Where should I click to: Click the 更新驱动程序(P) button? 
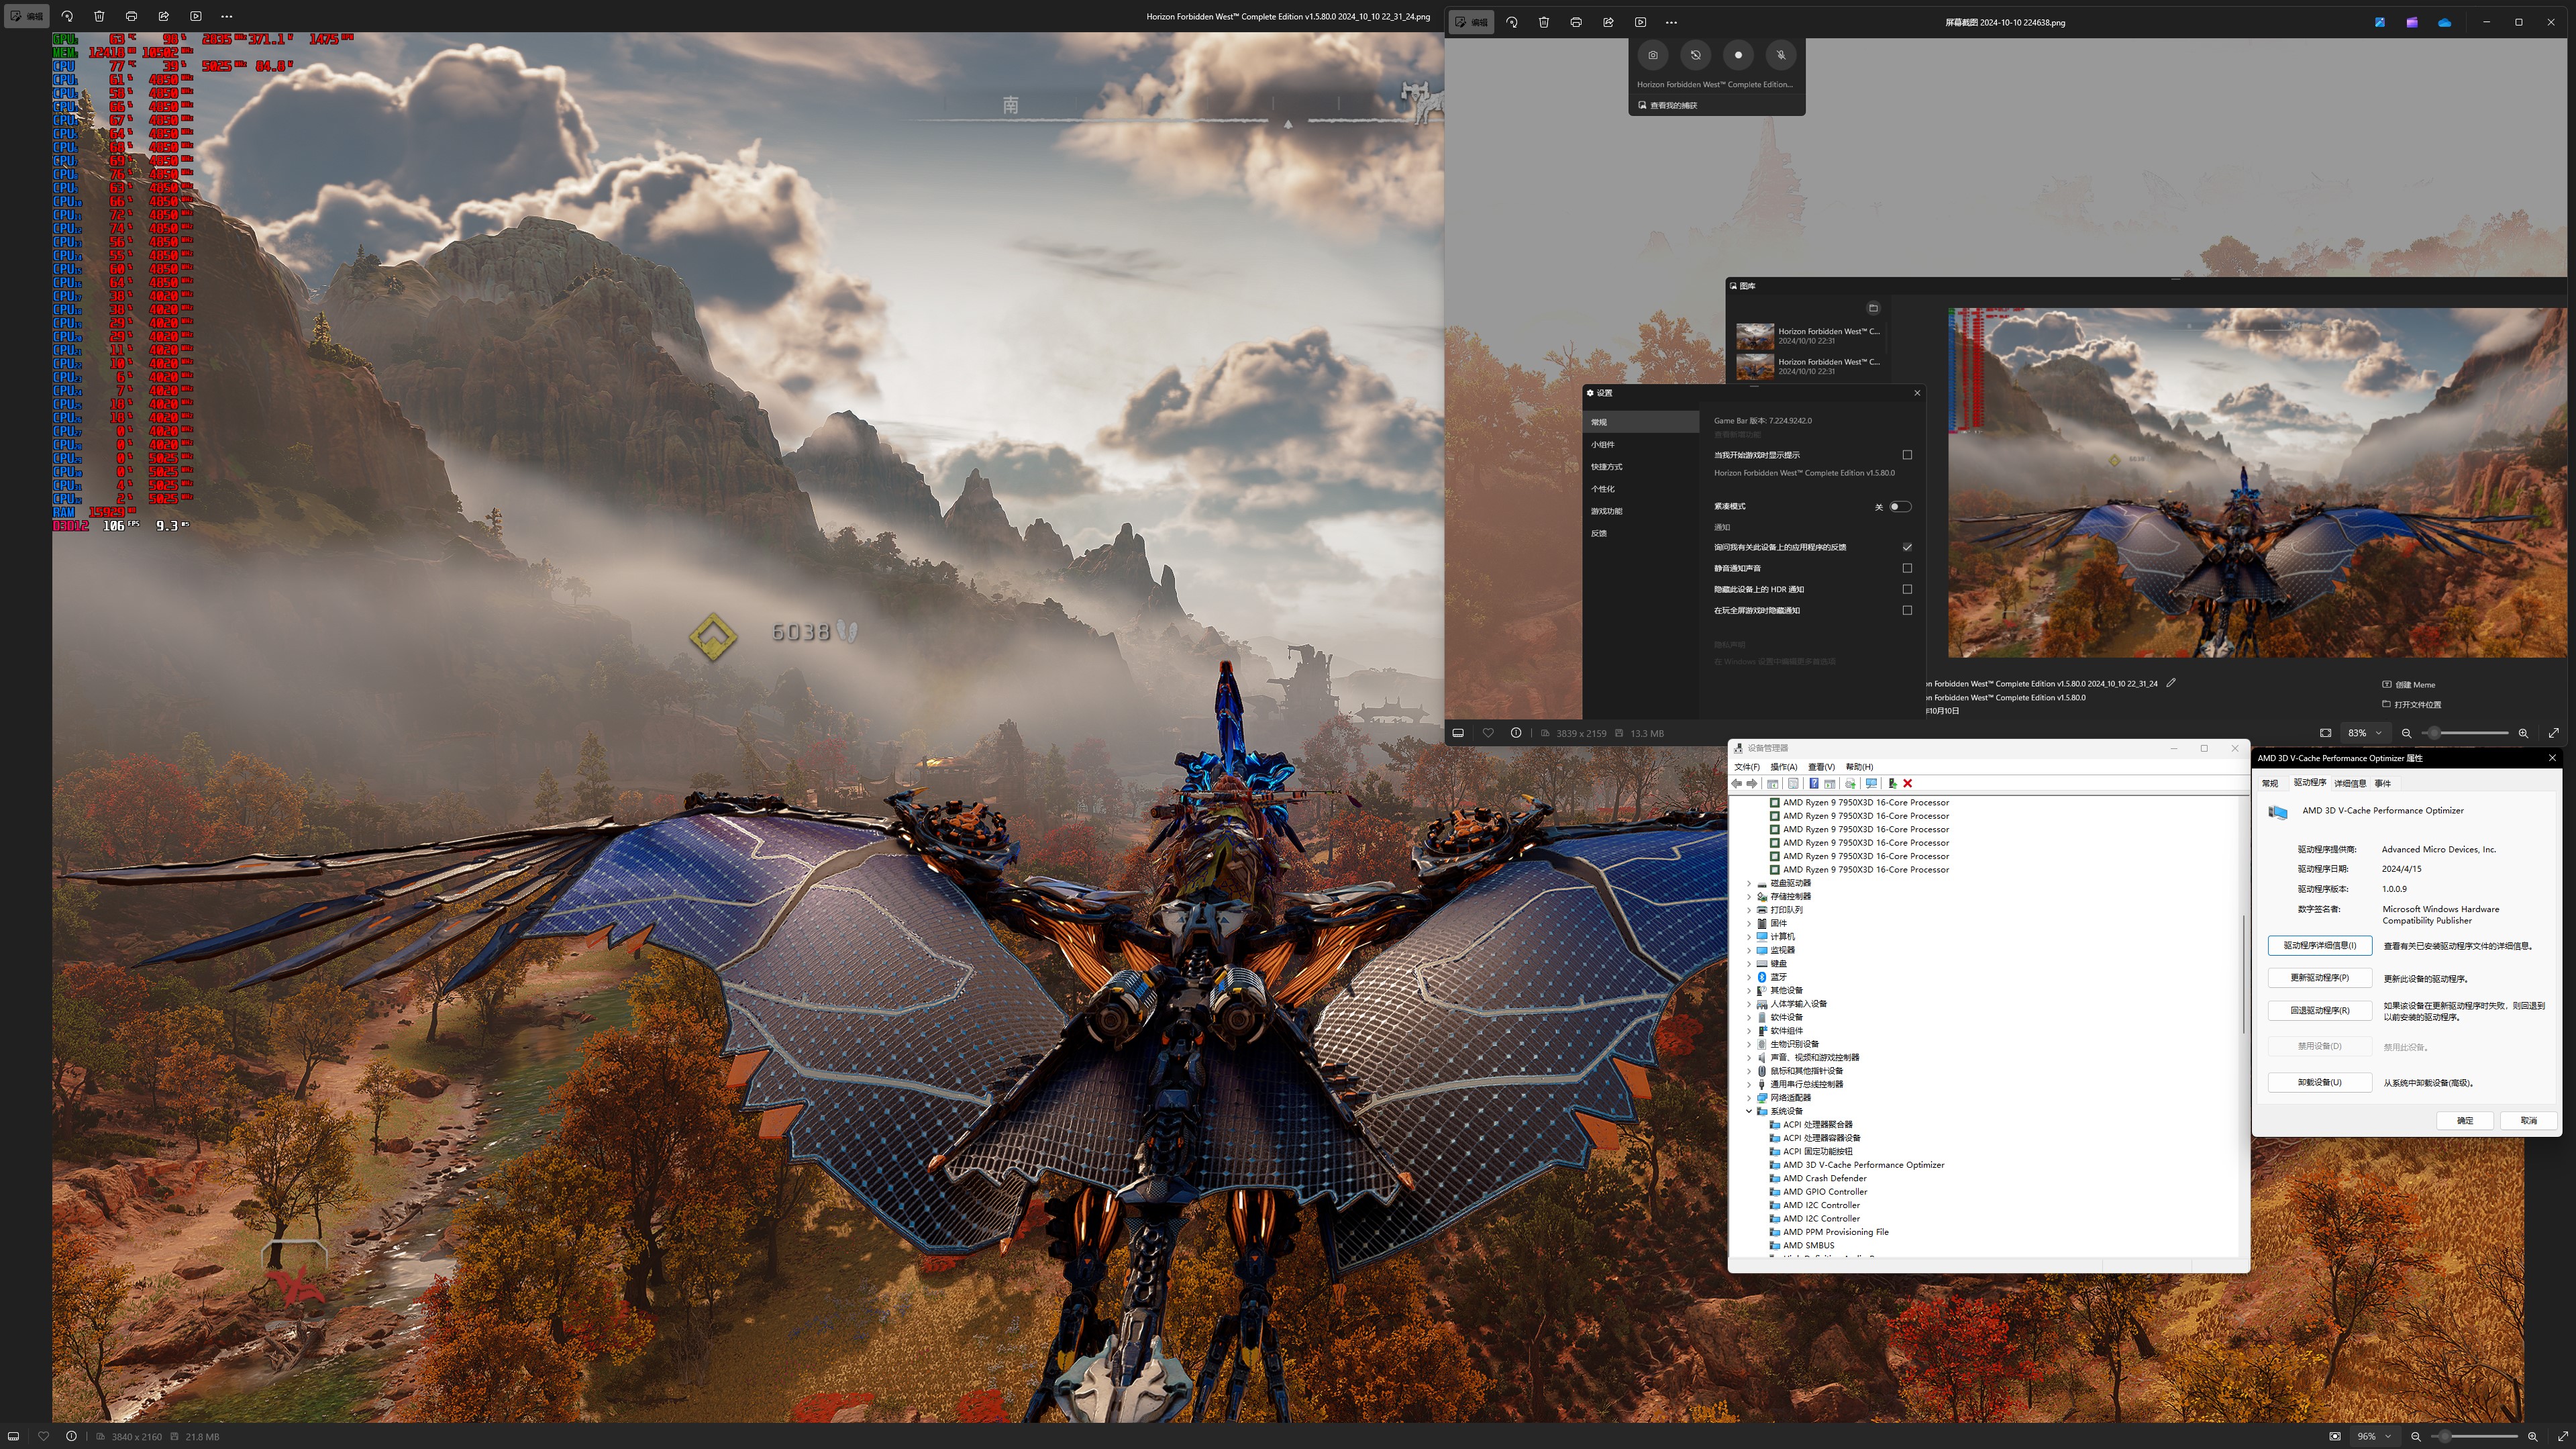click(2320, 978)
